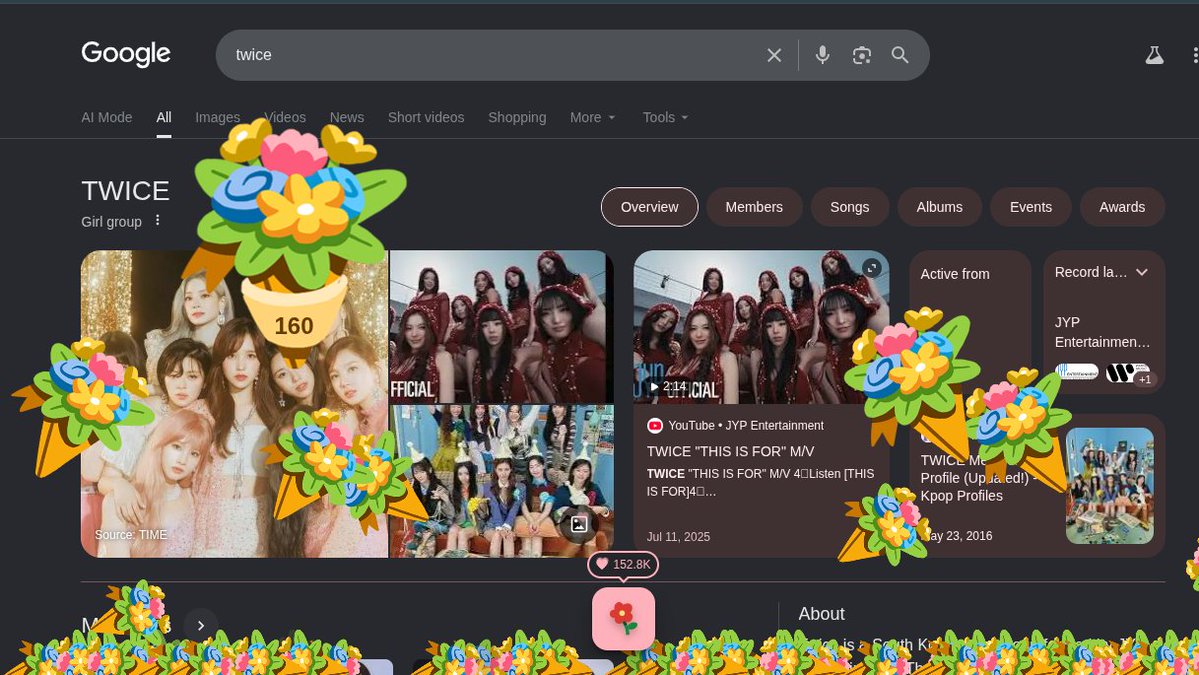The width and height of the screenshot is (1199, 675).
Task: Expand the video preview card
Action: [872, 268]
